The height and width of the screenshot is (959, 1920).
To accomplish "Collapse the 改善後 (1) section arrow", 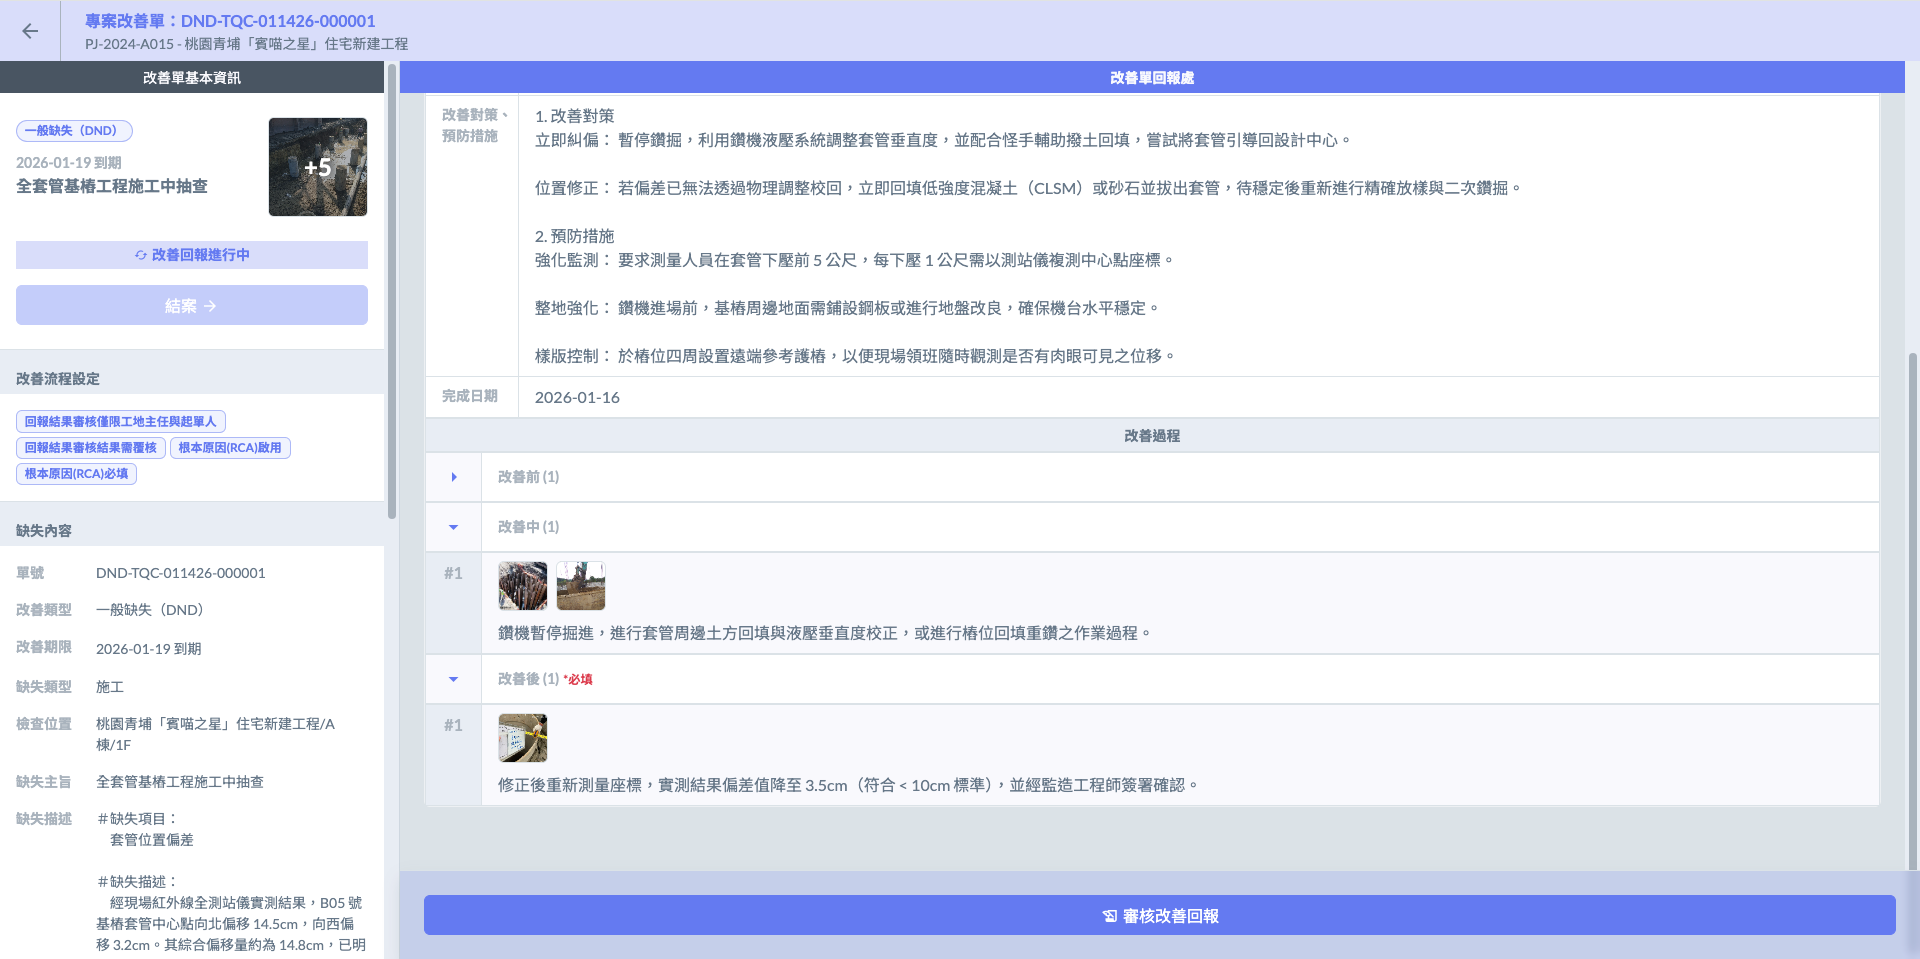I will 454,679.
